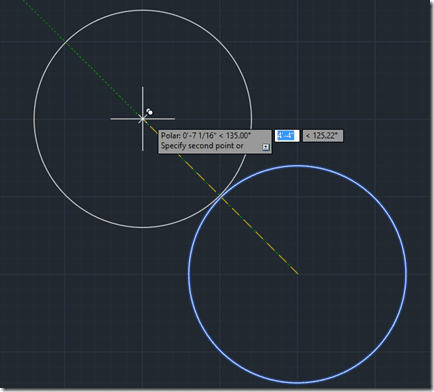This screenshot has width=434, height=392.
Task: Pick the tangent point where both circles touch
Action: 220,197
